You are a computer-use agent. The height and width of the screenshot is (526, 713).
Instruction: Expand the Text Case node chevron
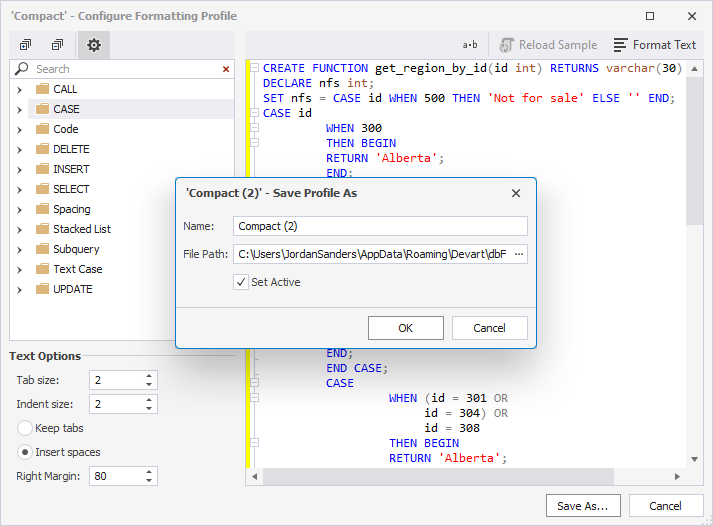tap(19, 270)
